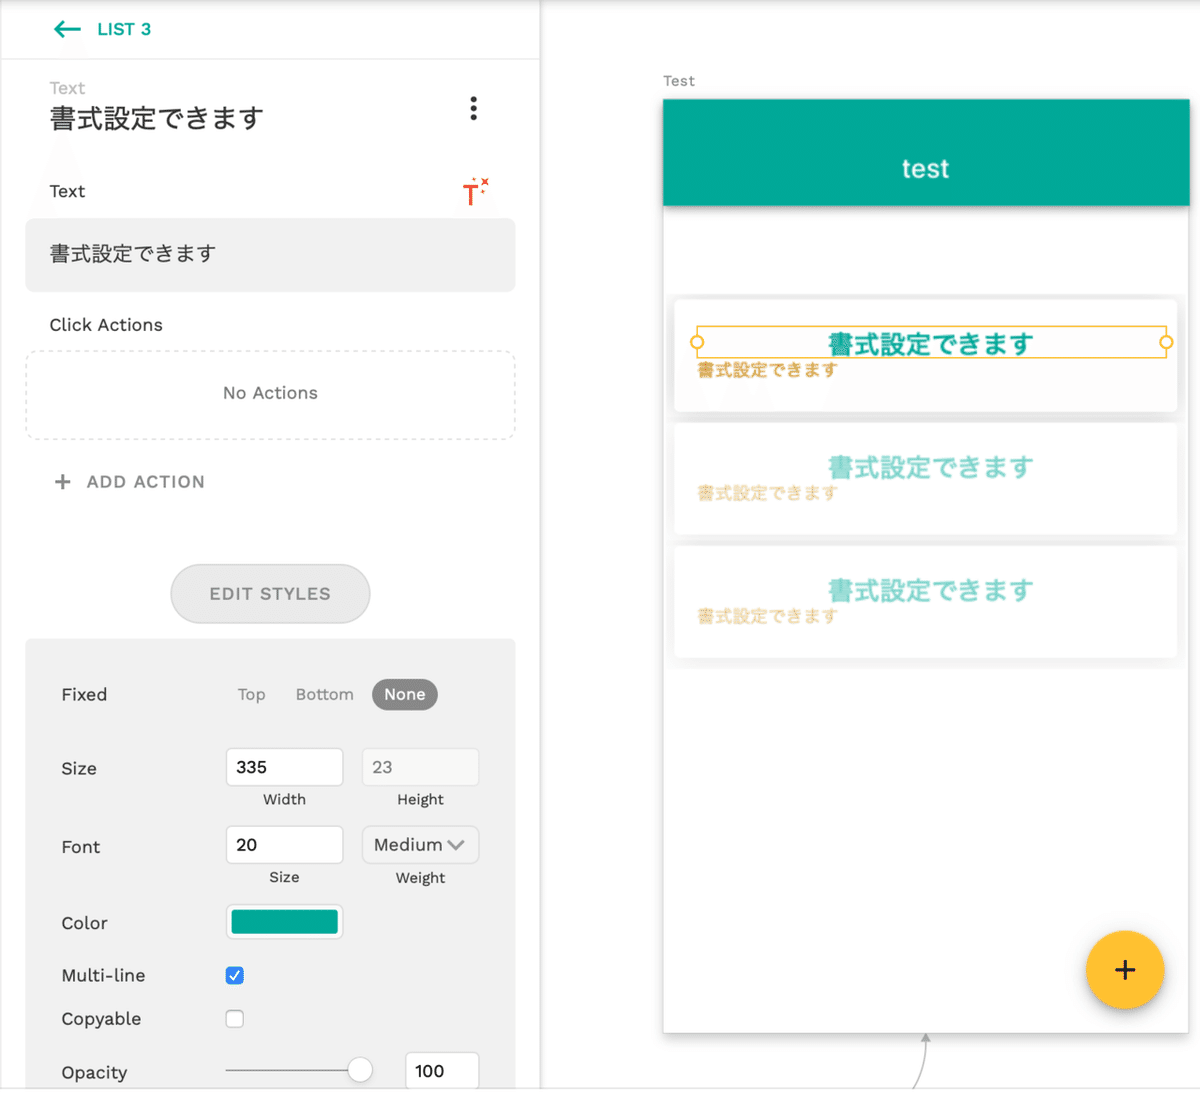Disable the Multi-line option
The width and height of the screenshot is (1200, 1095).
click(x=234, y=975)
